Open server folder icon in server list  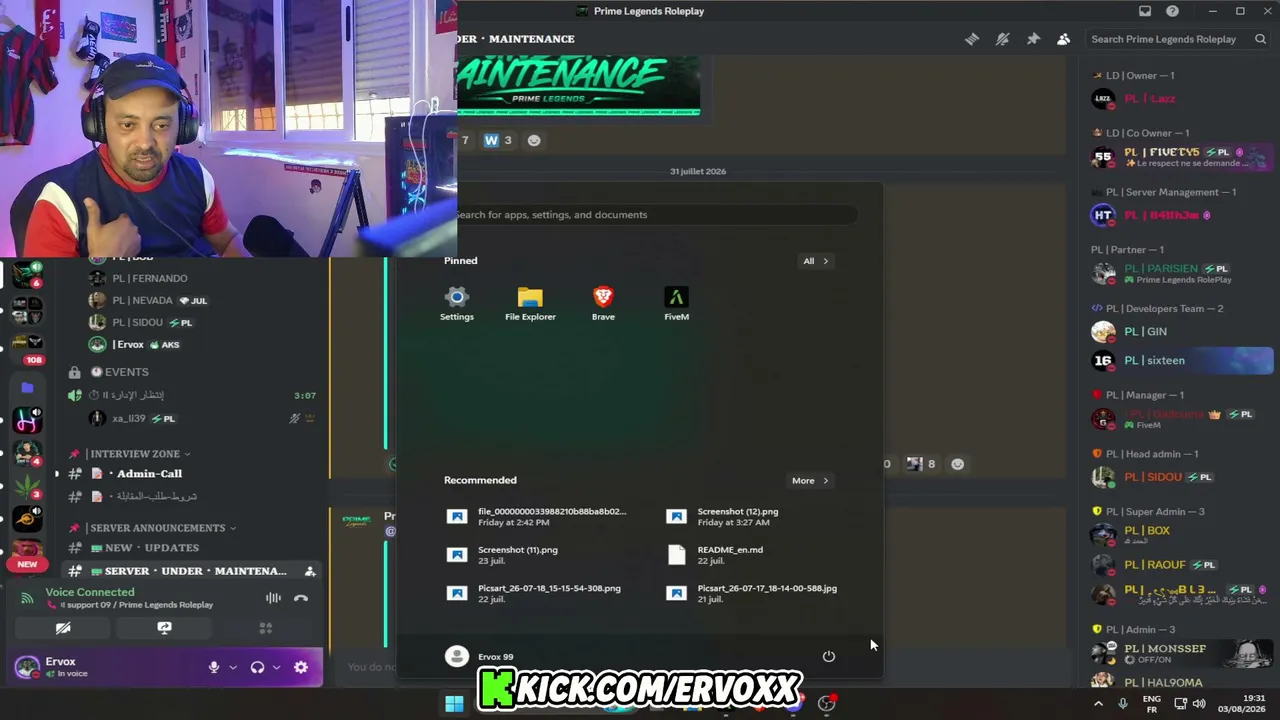[x=27, y=387]
